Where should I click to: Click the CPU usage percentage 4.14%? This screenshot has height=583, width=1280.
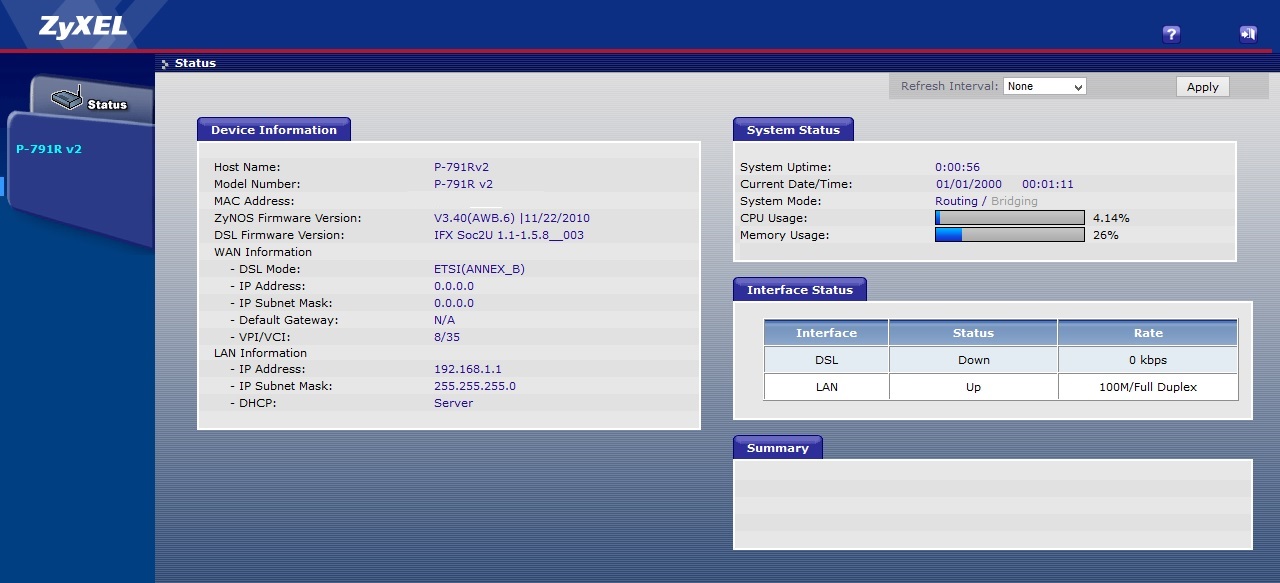(x=1111, y=218)
